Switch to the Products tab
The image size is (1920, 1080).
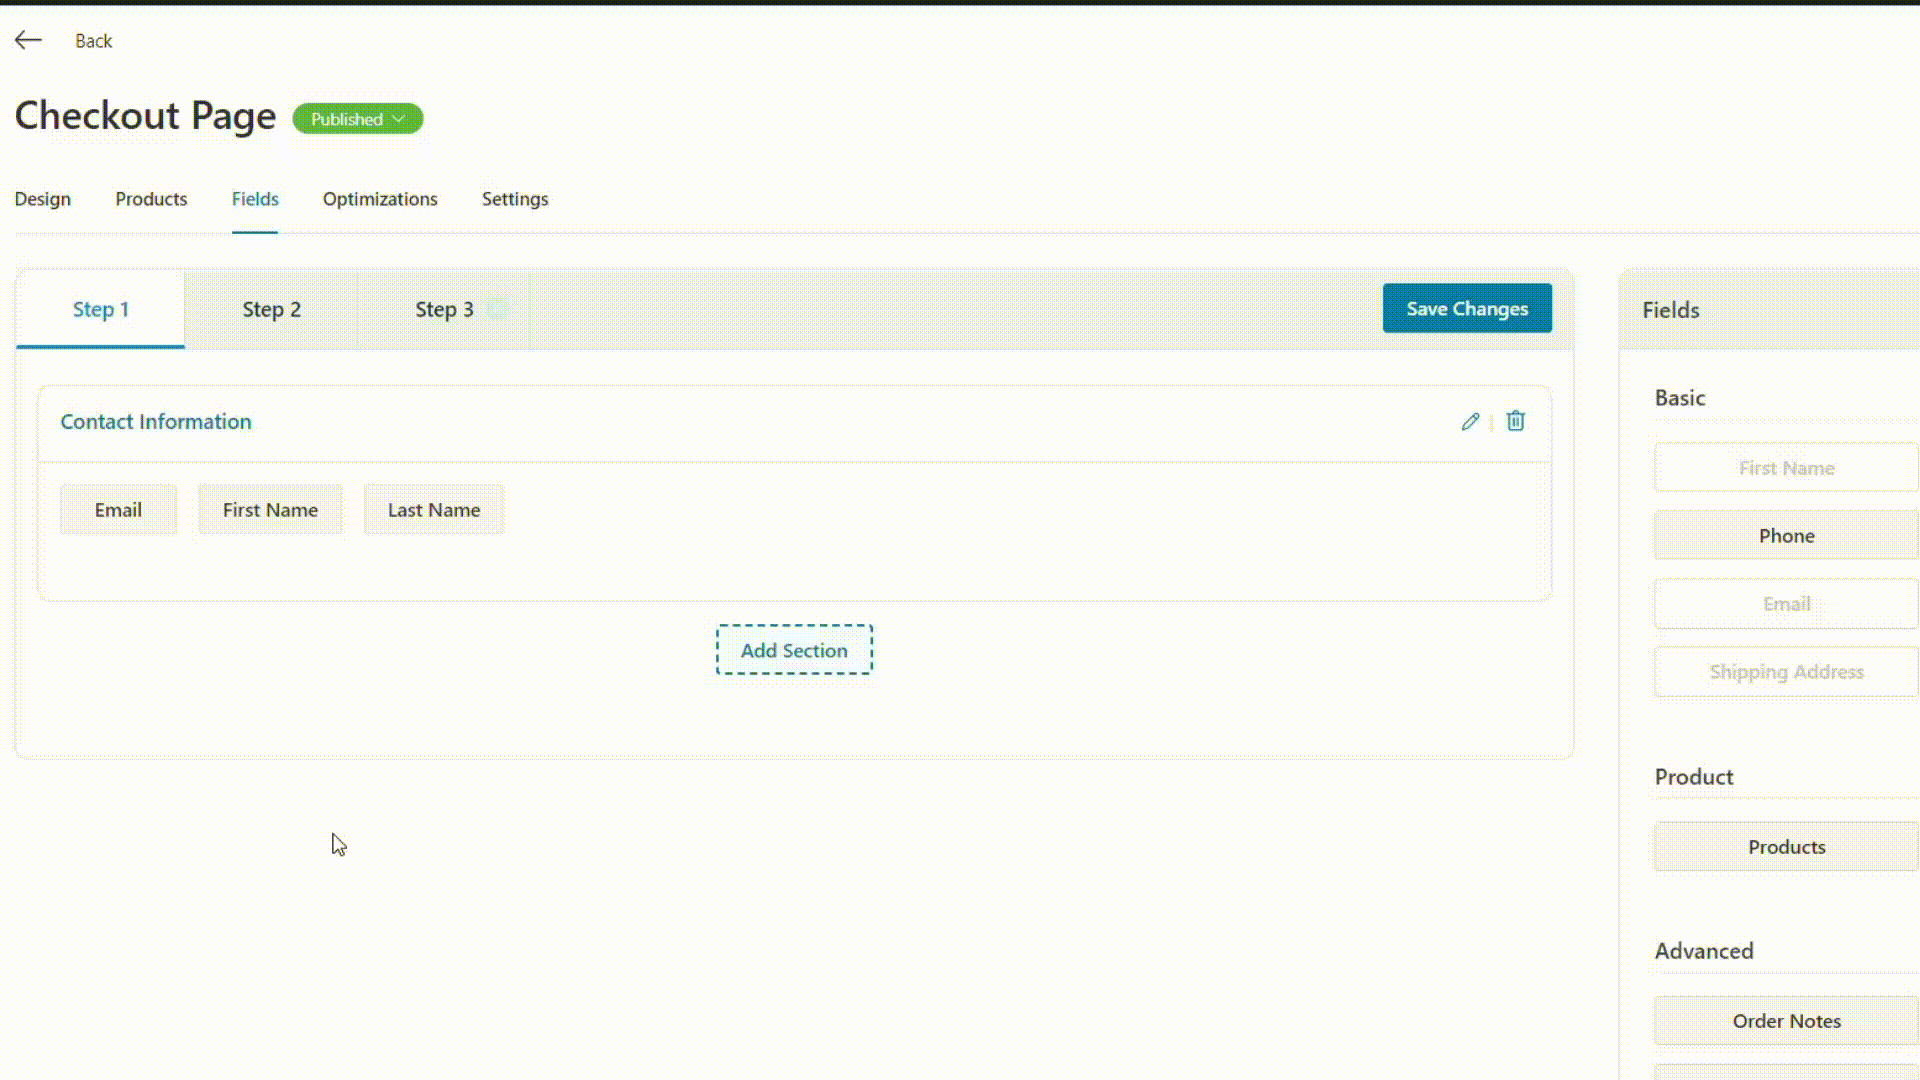pyautogui.click(x=151, y=199)
